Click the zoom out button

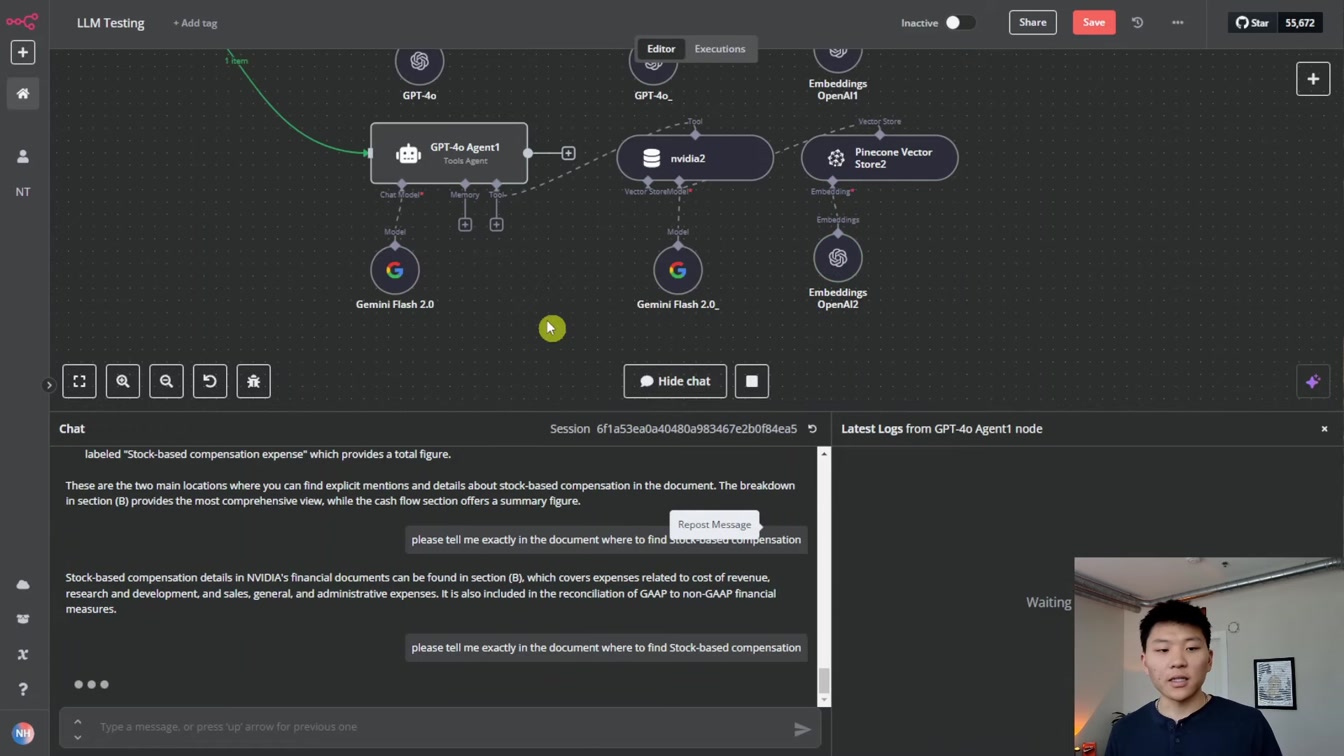click(166, 381)
